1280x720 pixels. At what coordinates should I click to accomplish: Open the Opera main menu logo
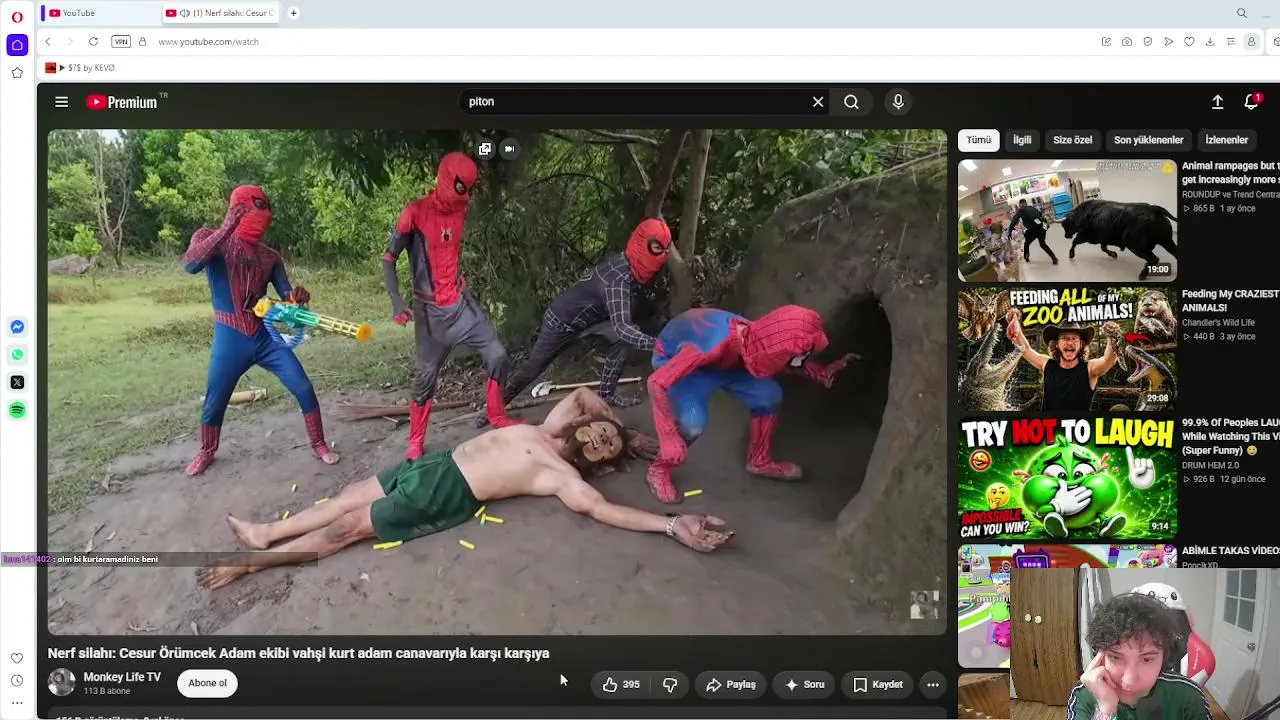17,17
